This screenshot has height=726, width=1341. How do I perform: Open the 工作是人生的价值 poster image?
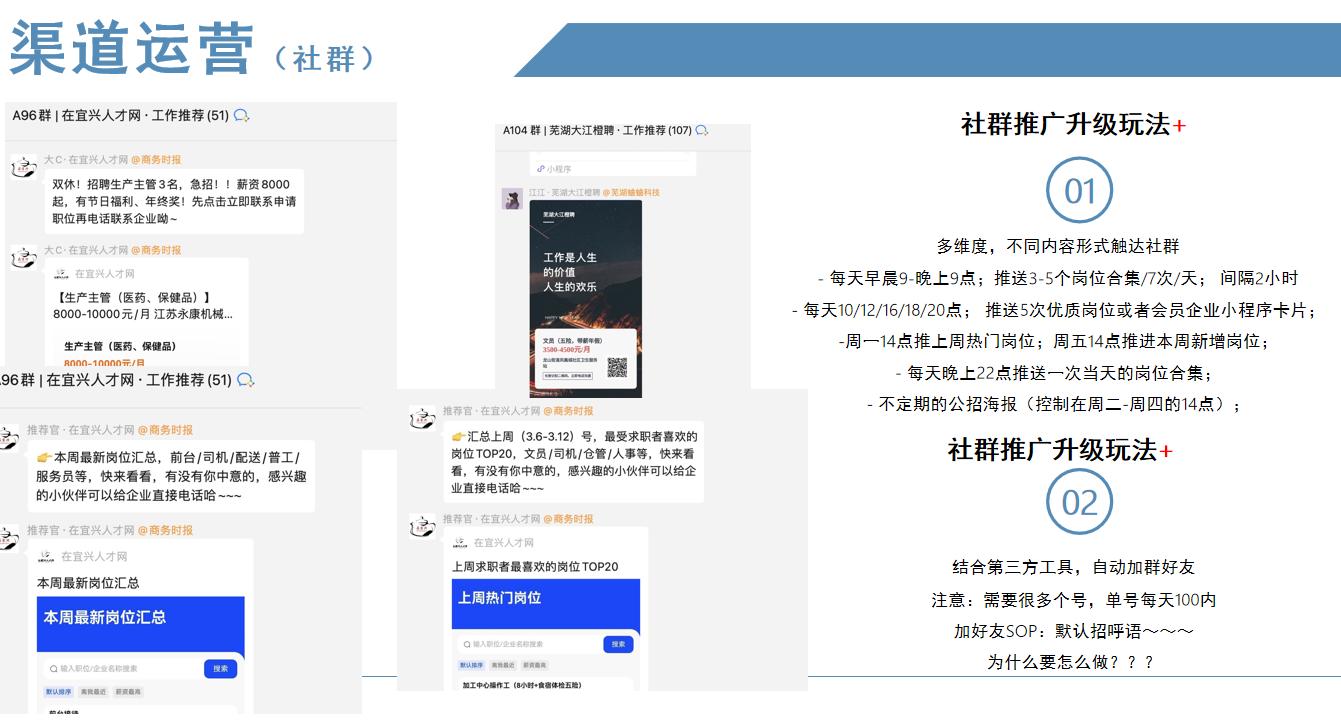pos(585,299)
